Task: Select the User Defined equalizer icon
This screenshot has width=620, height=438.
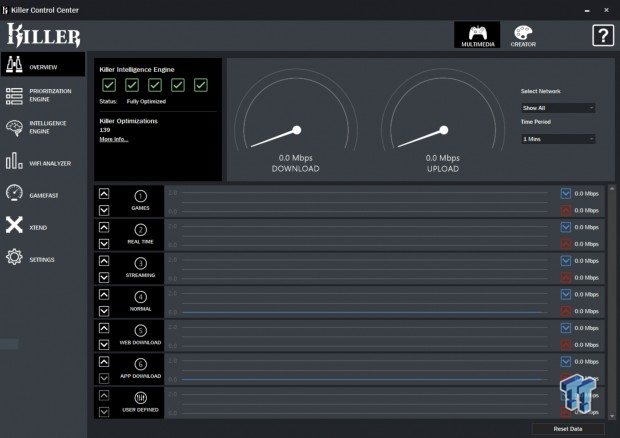Action: (140, 398)
